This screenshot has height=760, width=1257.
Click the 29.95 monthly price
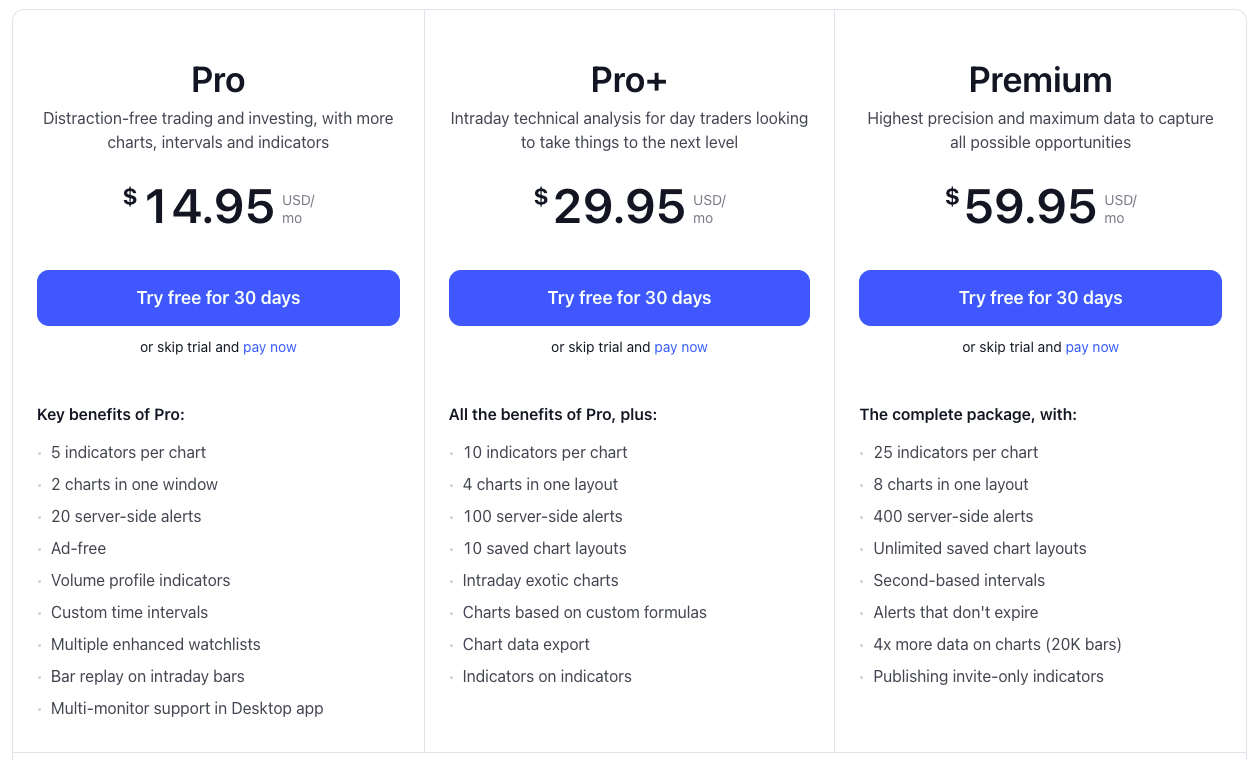629,207
